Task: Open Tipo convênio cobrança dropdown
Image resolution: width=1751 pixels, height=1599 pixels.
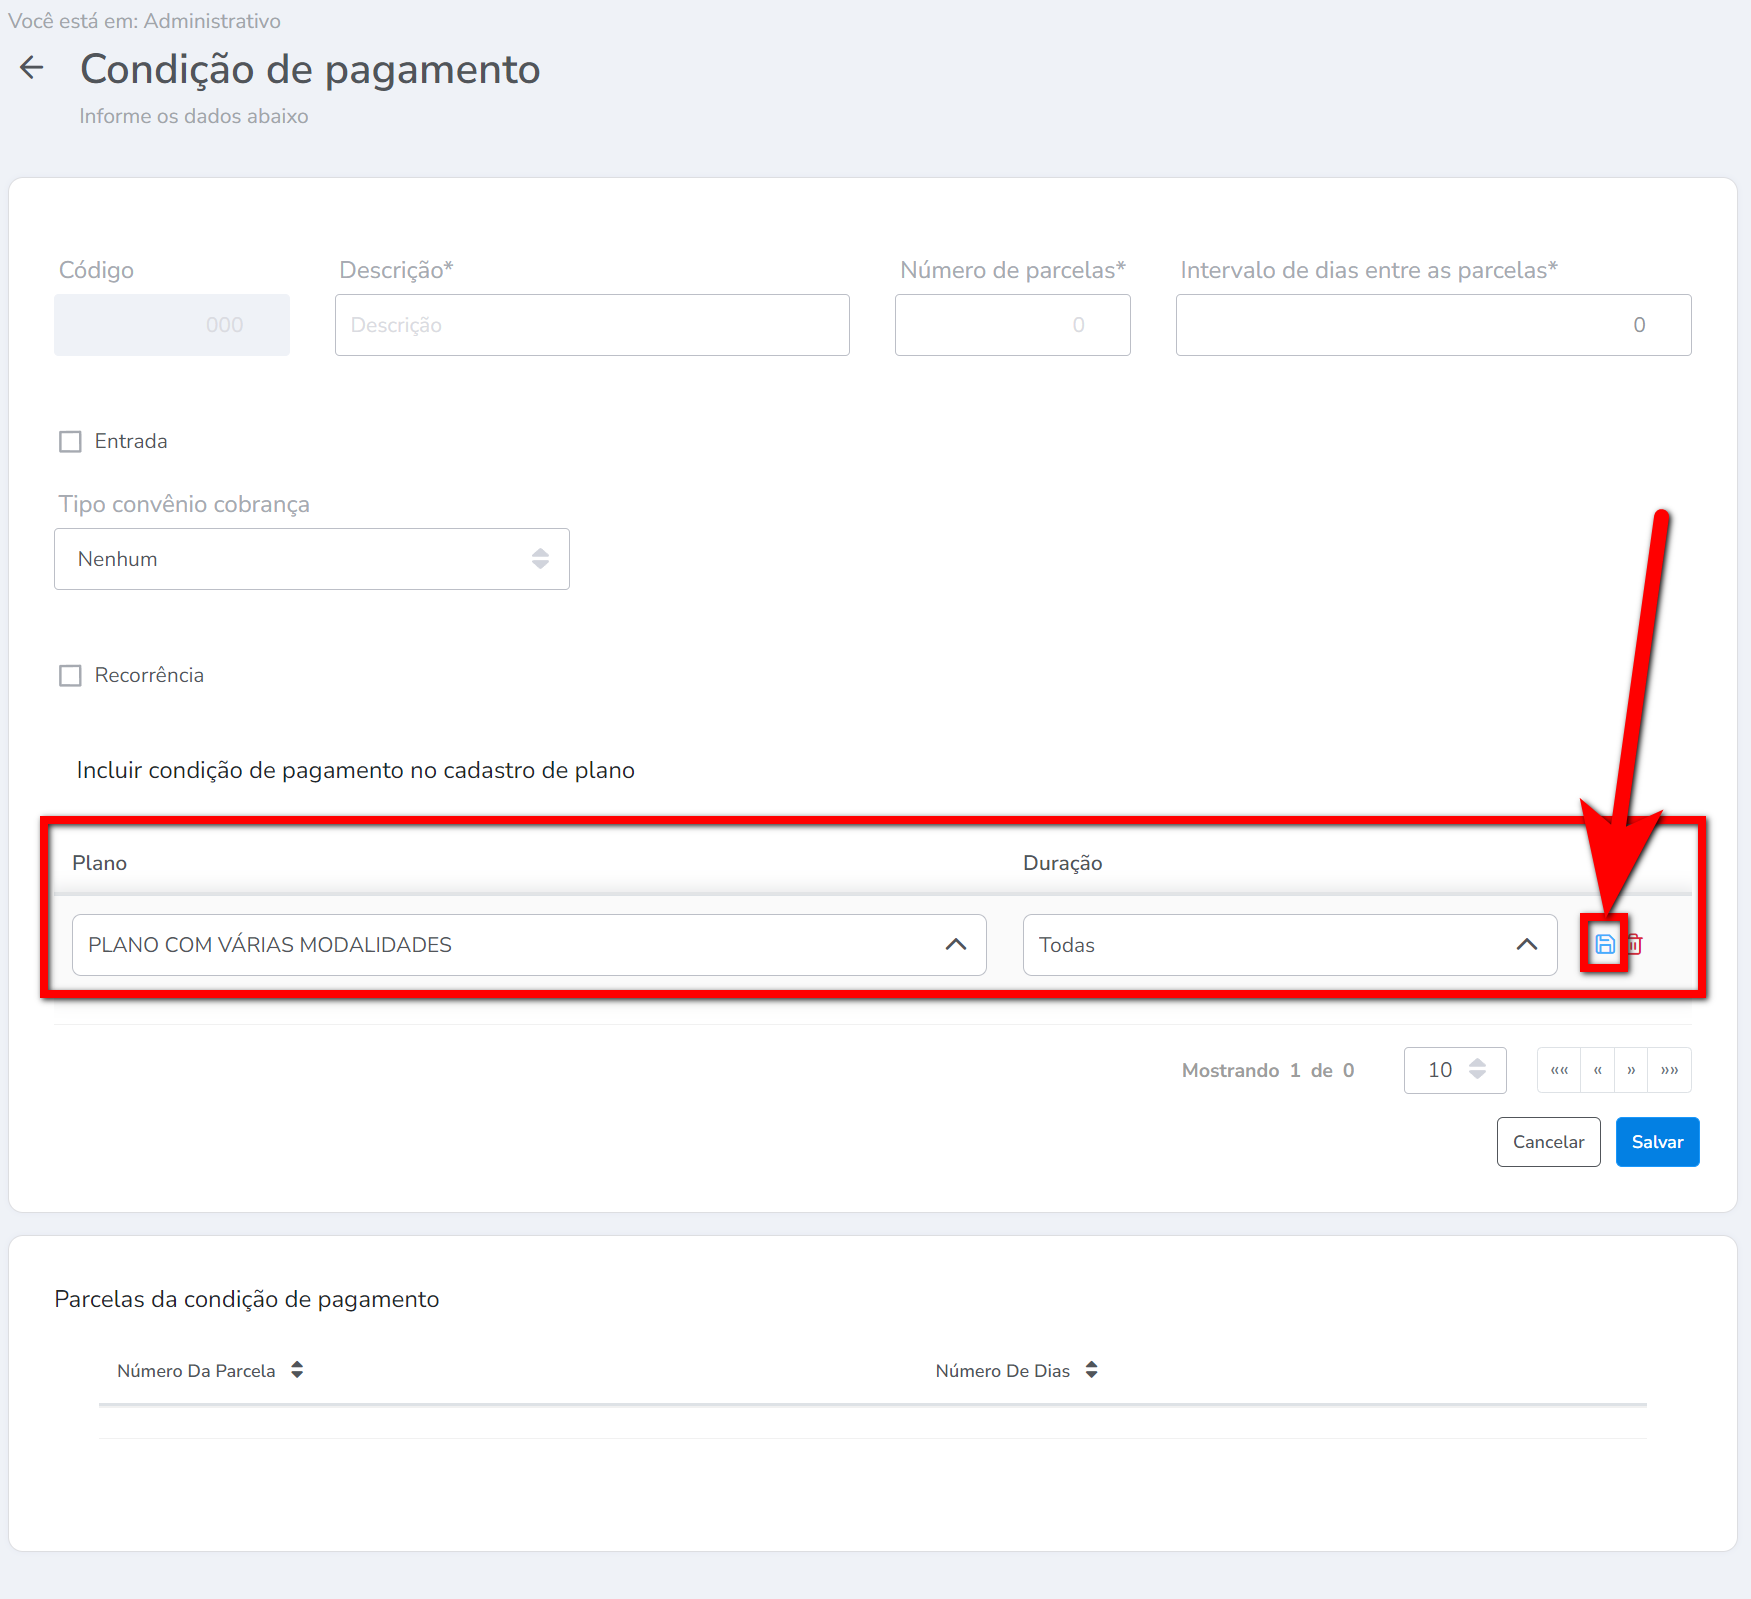Action: click(311, 559)
